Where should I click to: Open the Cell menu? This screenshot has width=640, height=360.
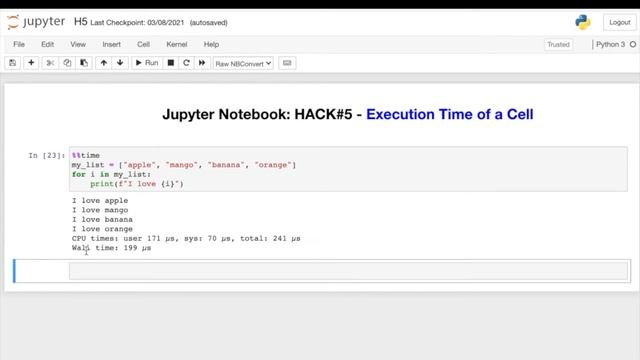(143, 44)
